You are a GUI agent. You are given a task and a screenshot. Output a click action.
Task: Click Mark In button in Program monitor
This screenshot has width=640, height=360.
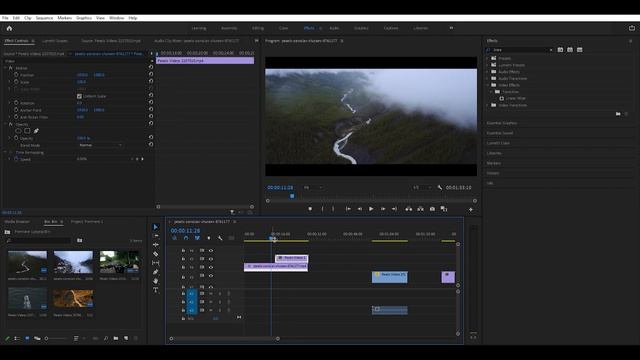click(322, 209)
